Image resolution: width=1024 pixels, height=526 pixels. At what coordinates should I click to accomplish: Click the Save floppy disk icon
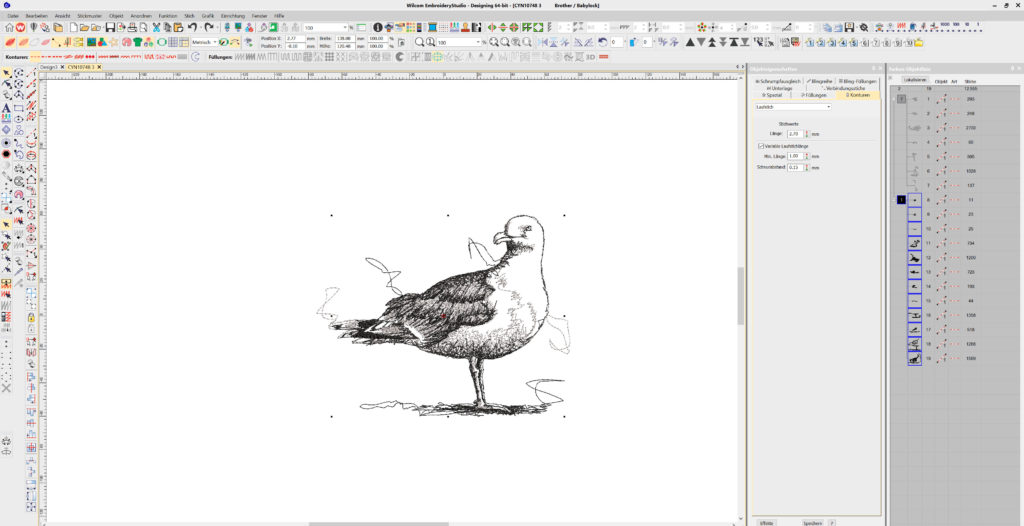[x=109, y=27]
